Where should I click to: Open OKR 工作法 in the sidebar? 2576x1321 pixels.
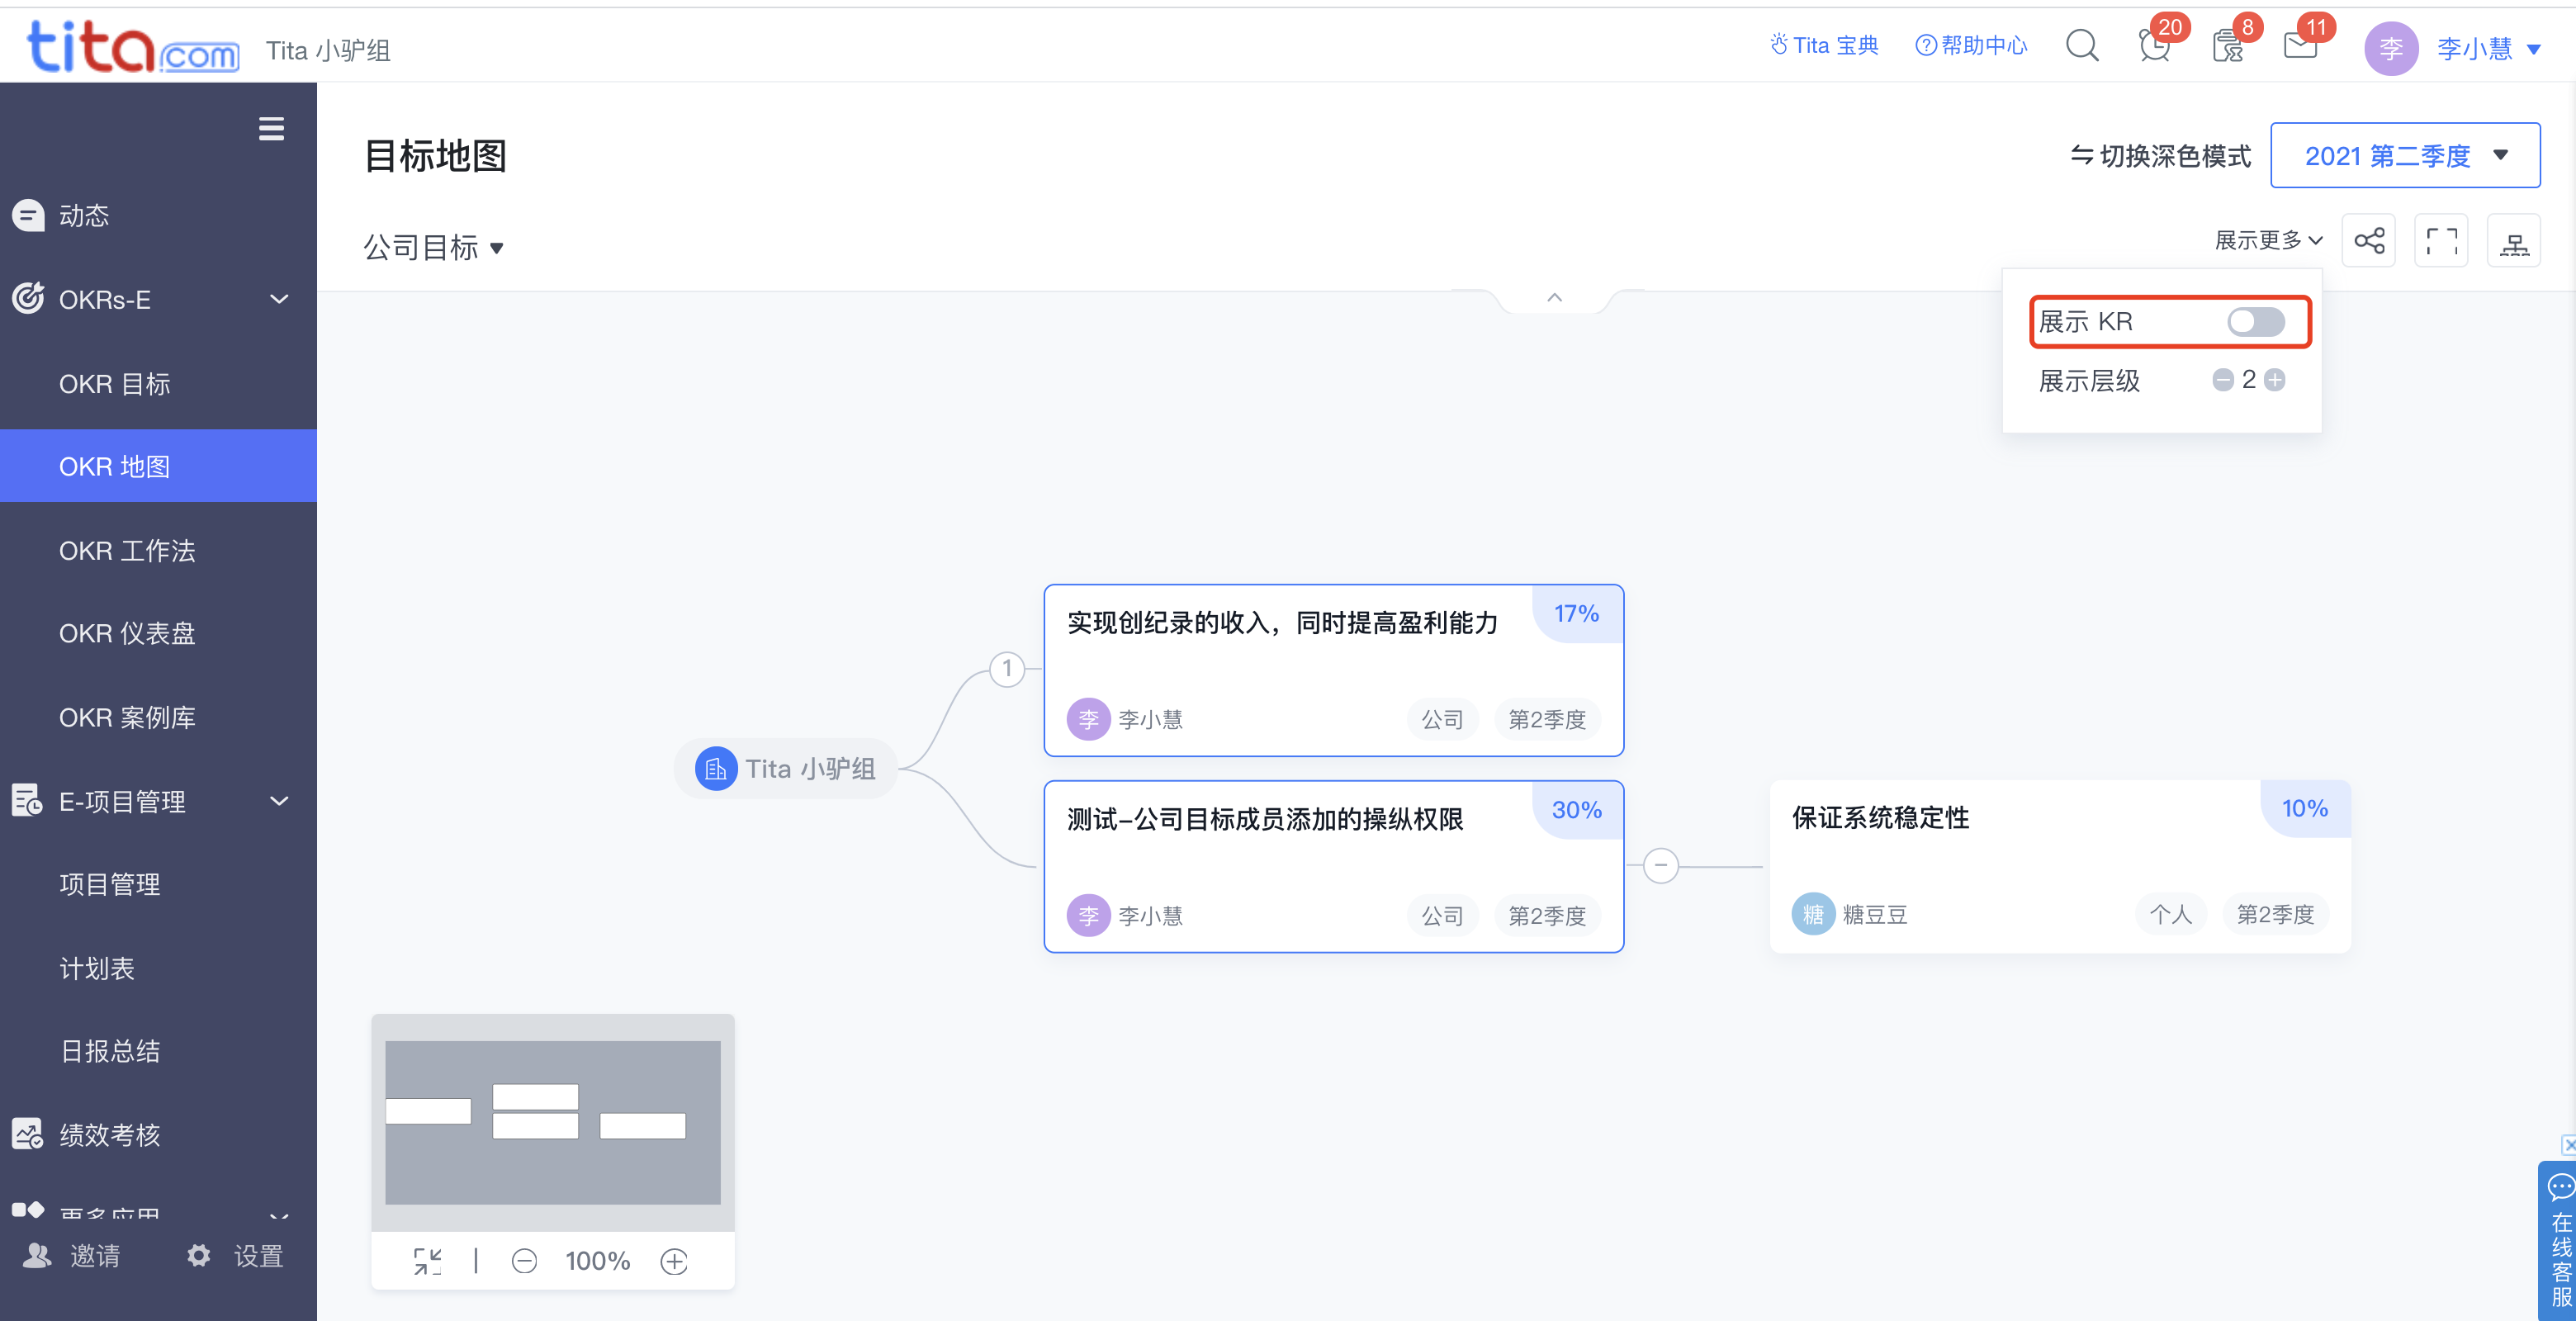[158, 550]
